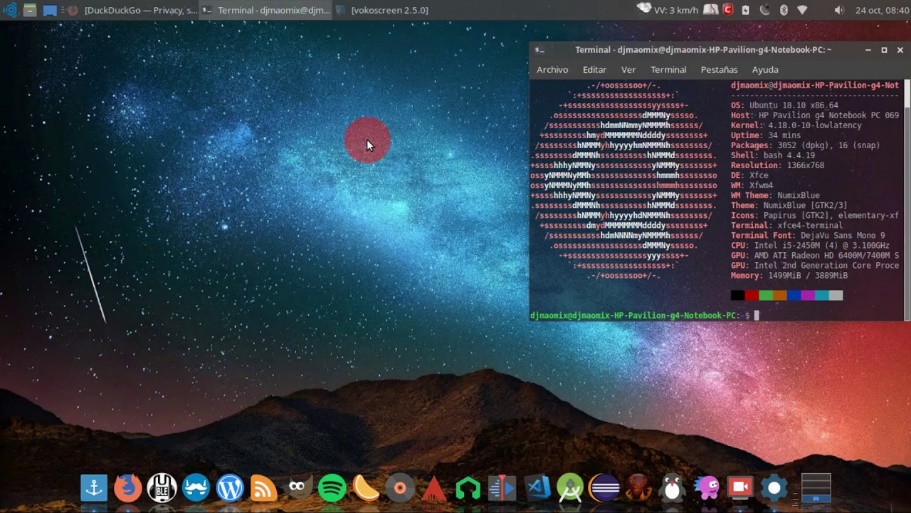Switch to the DuckDuckGo browser window
Viewport: 911px width, 513px height.
pyautogui.click(x=133, y=10)
